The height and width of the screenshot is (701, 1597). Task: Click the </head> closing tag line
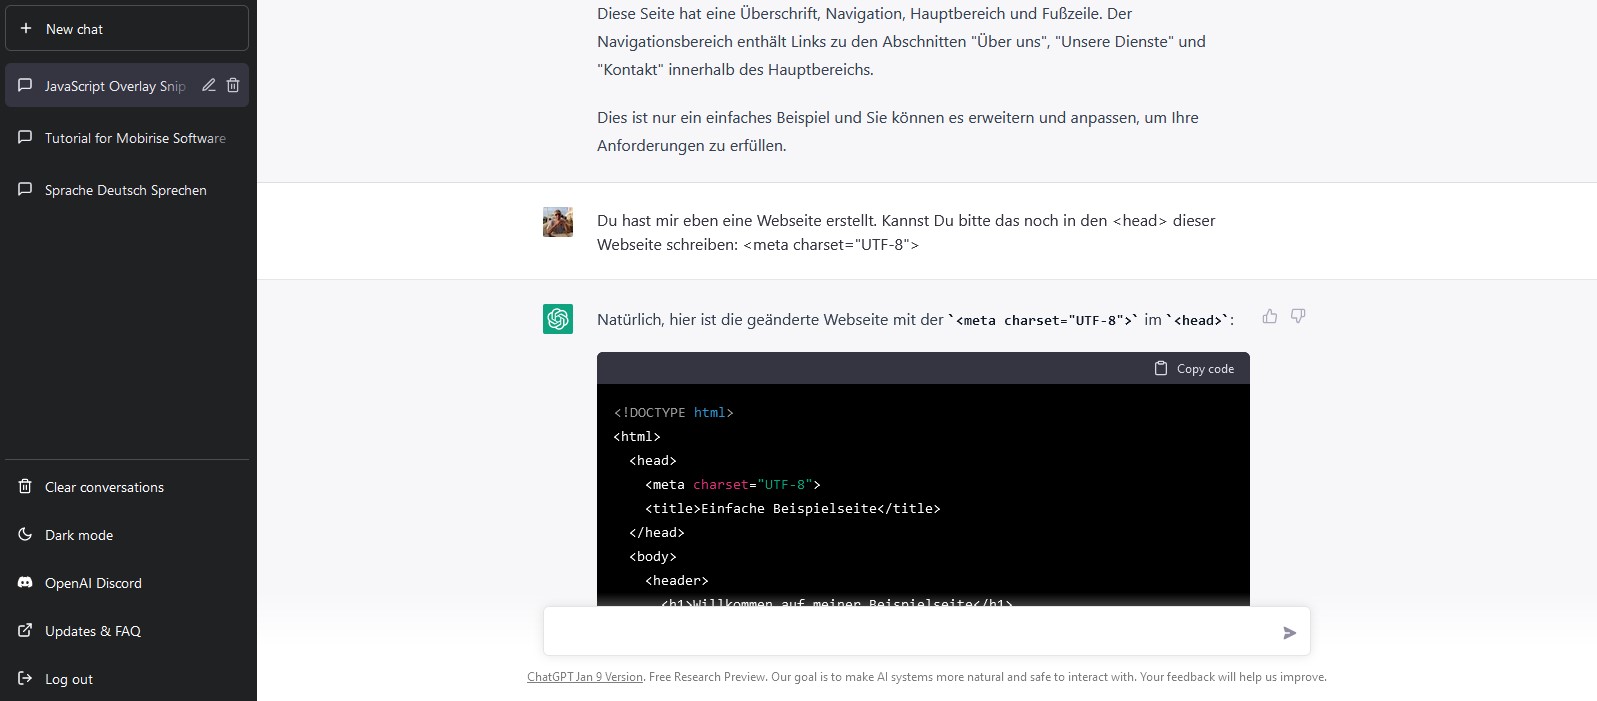tap(657, 533)
